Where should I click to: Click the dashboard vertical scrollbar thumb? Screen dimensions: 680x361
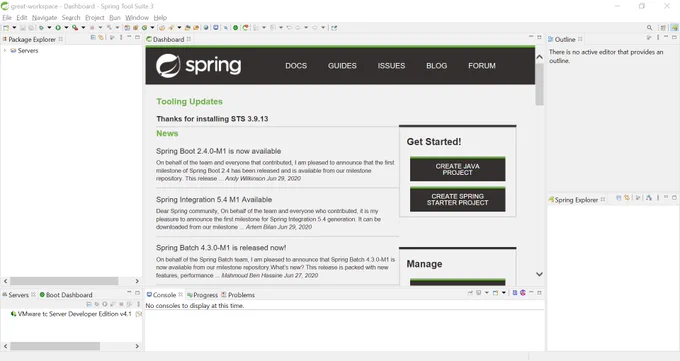click(x=539, y=84)
